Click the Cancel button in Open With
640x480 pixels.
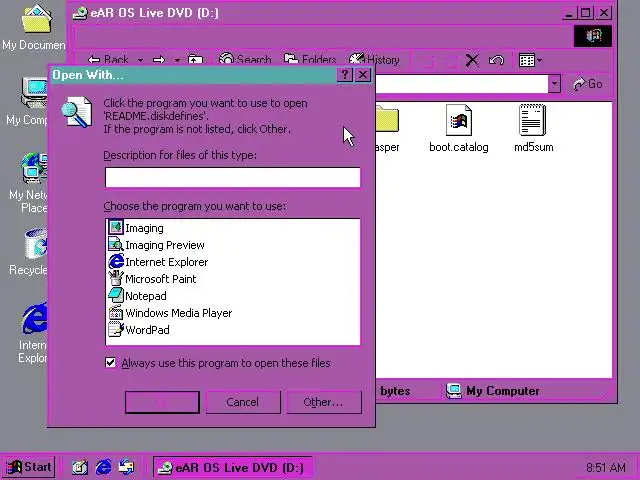point(243,402)
